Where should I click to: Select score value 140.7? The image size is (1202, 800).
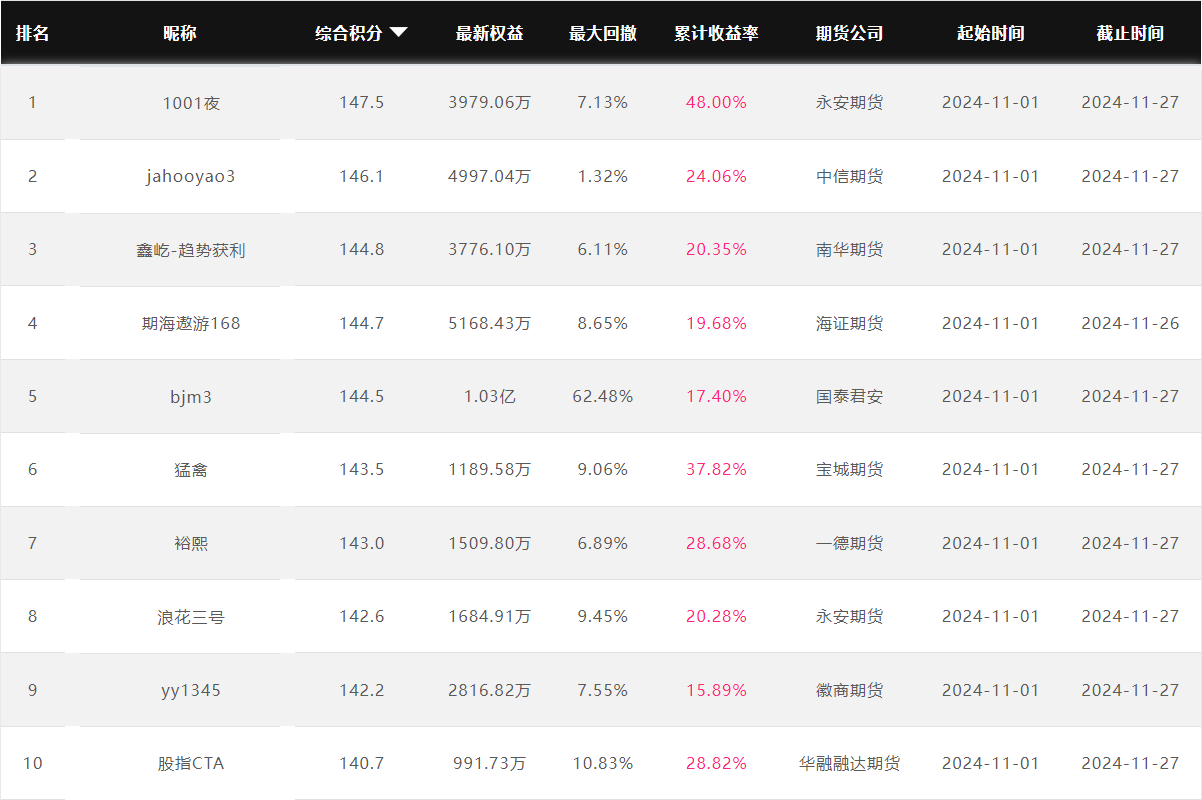pos(362,763)
